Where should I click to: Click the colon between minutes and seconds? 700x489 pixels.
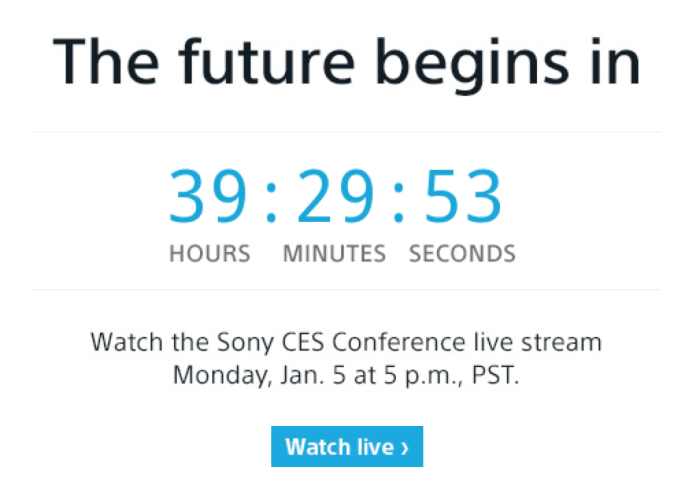pos(399,202)
